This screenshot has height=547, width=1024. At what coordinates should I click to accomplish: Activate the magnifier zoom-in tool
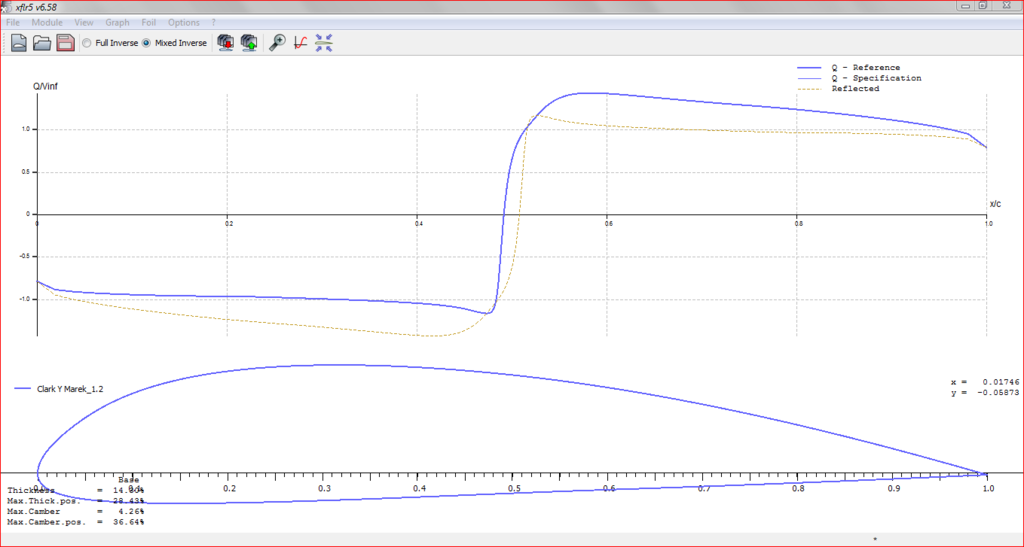tap(277, 43)
